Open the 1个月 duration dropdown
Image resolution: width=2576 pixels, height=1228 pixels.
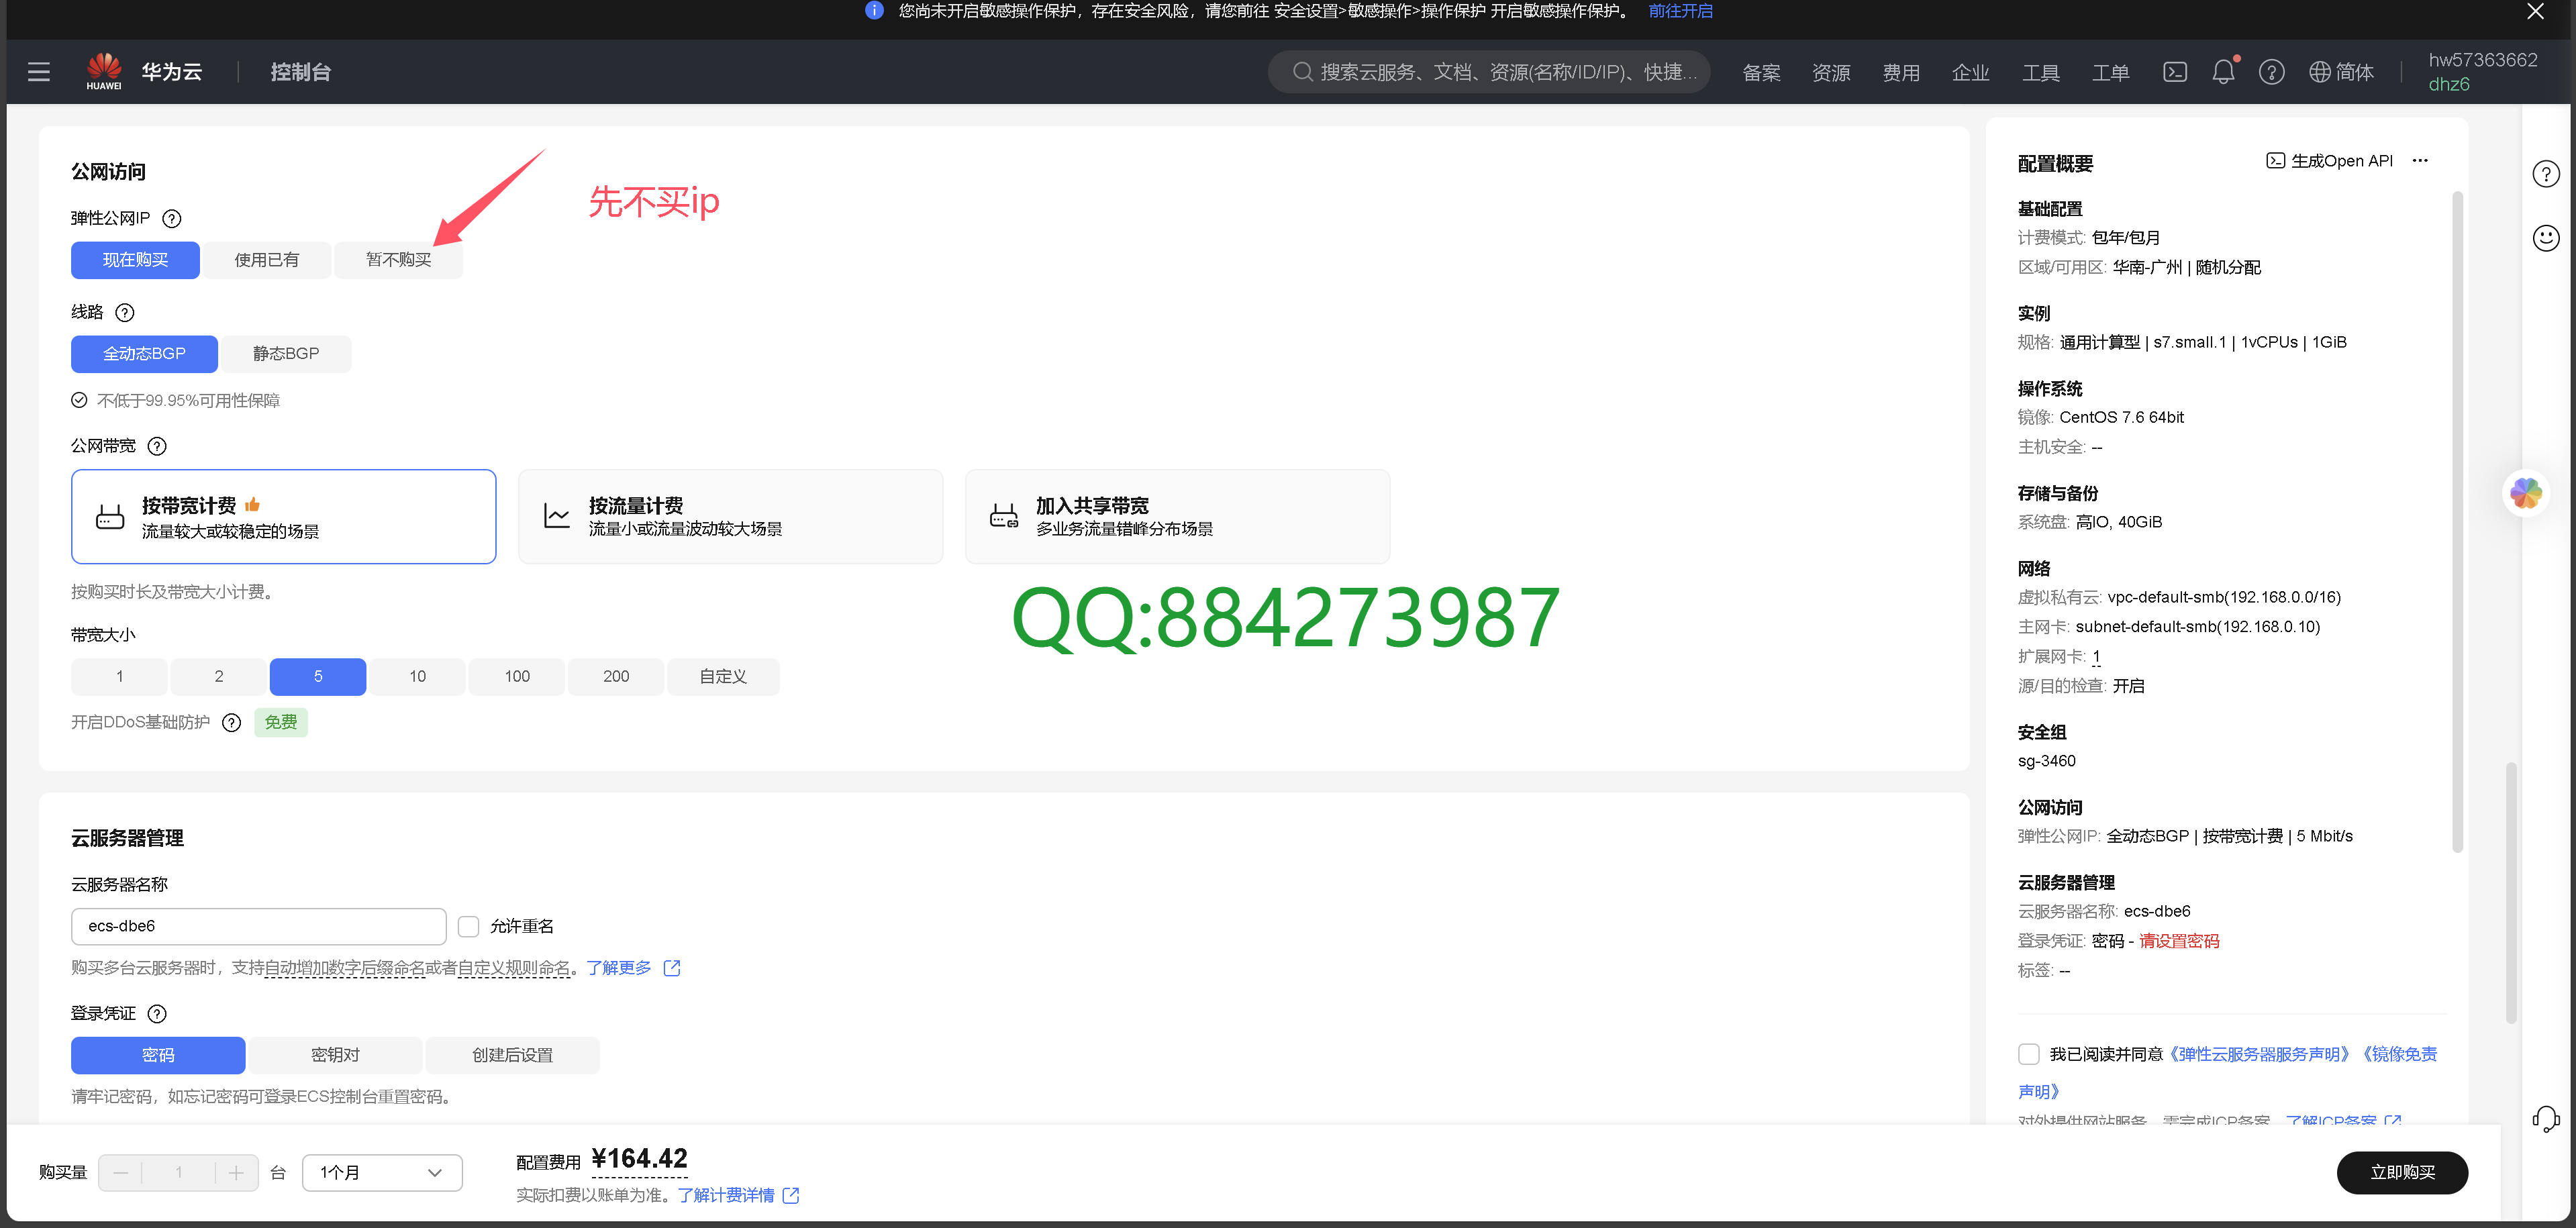coord(382,1172)
